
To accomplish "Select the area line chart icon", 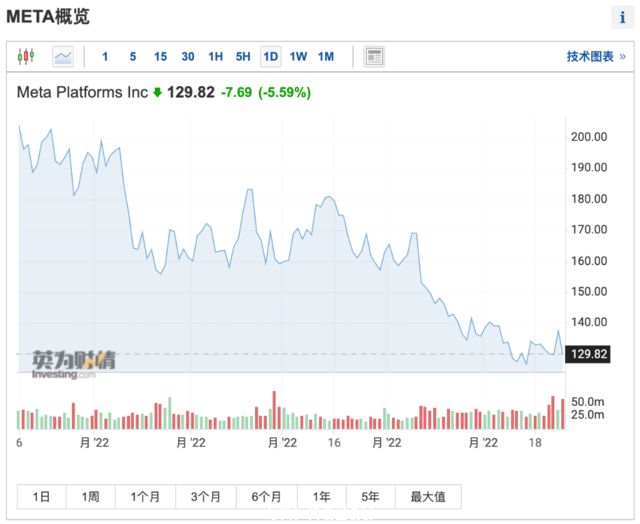I will coord(63,56).
